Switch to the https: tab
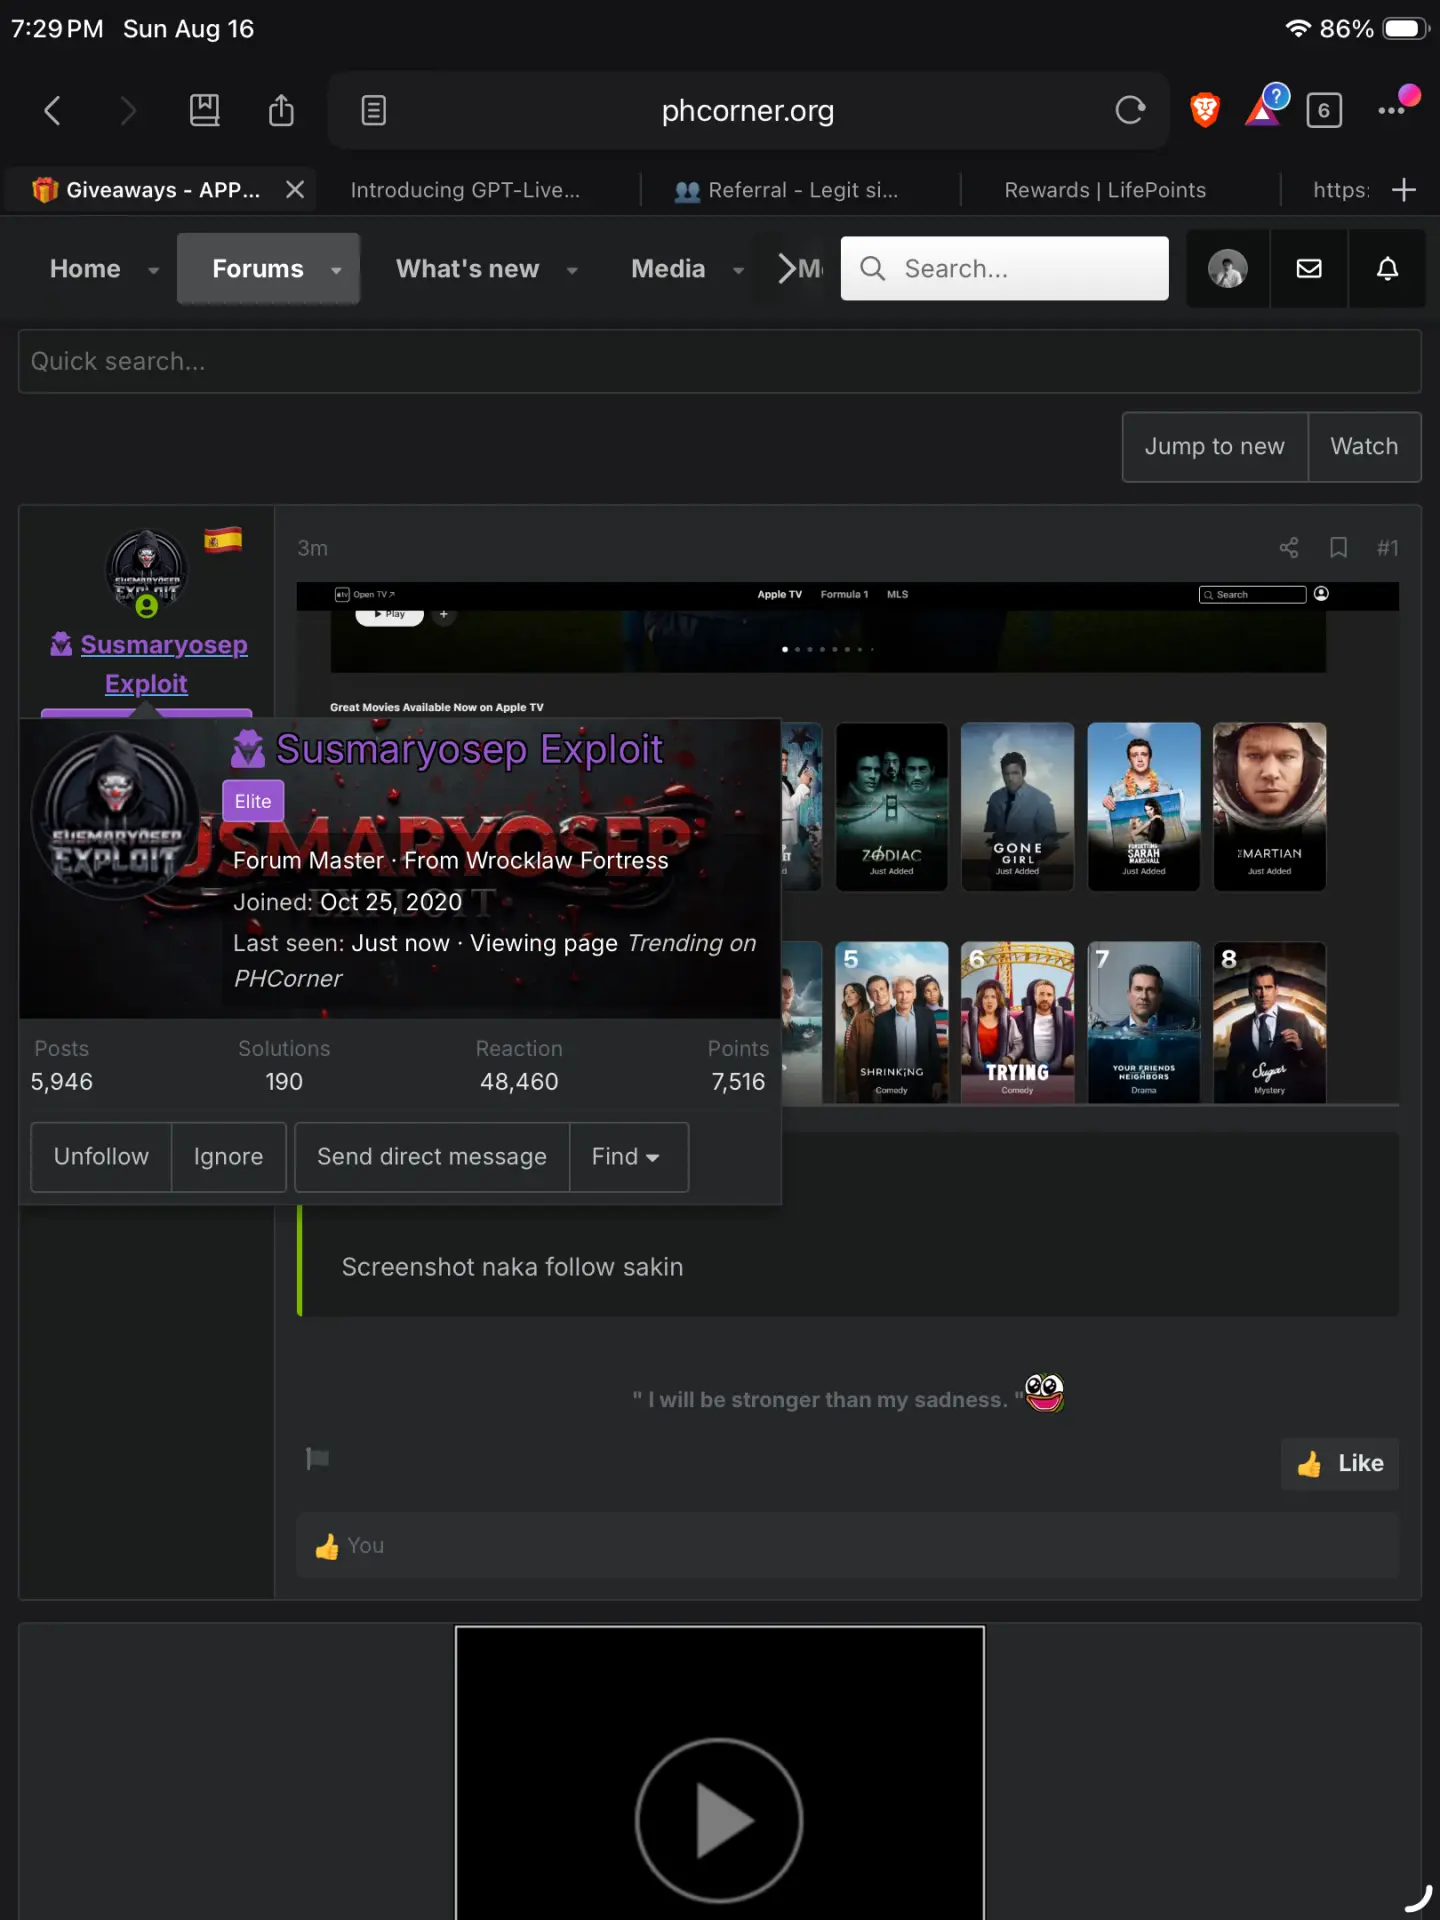 tap(1340, 190)
